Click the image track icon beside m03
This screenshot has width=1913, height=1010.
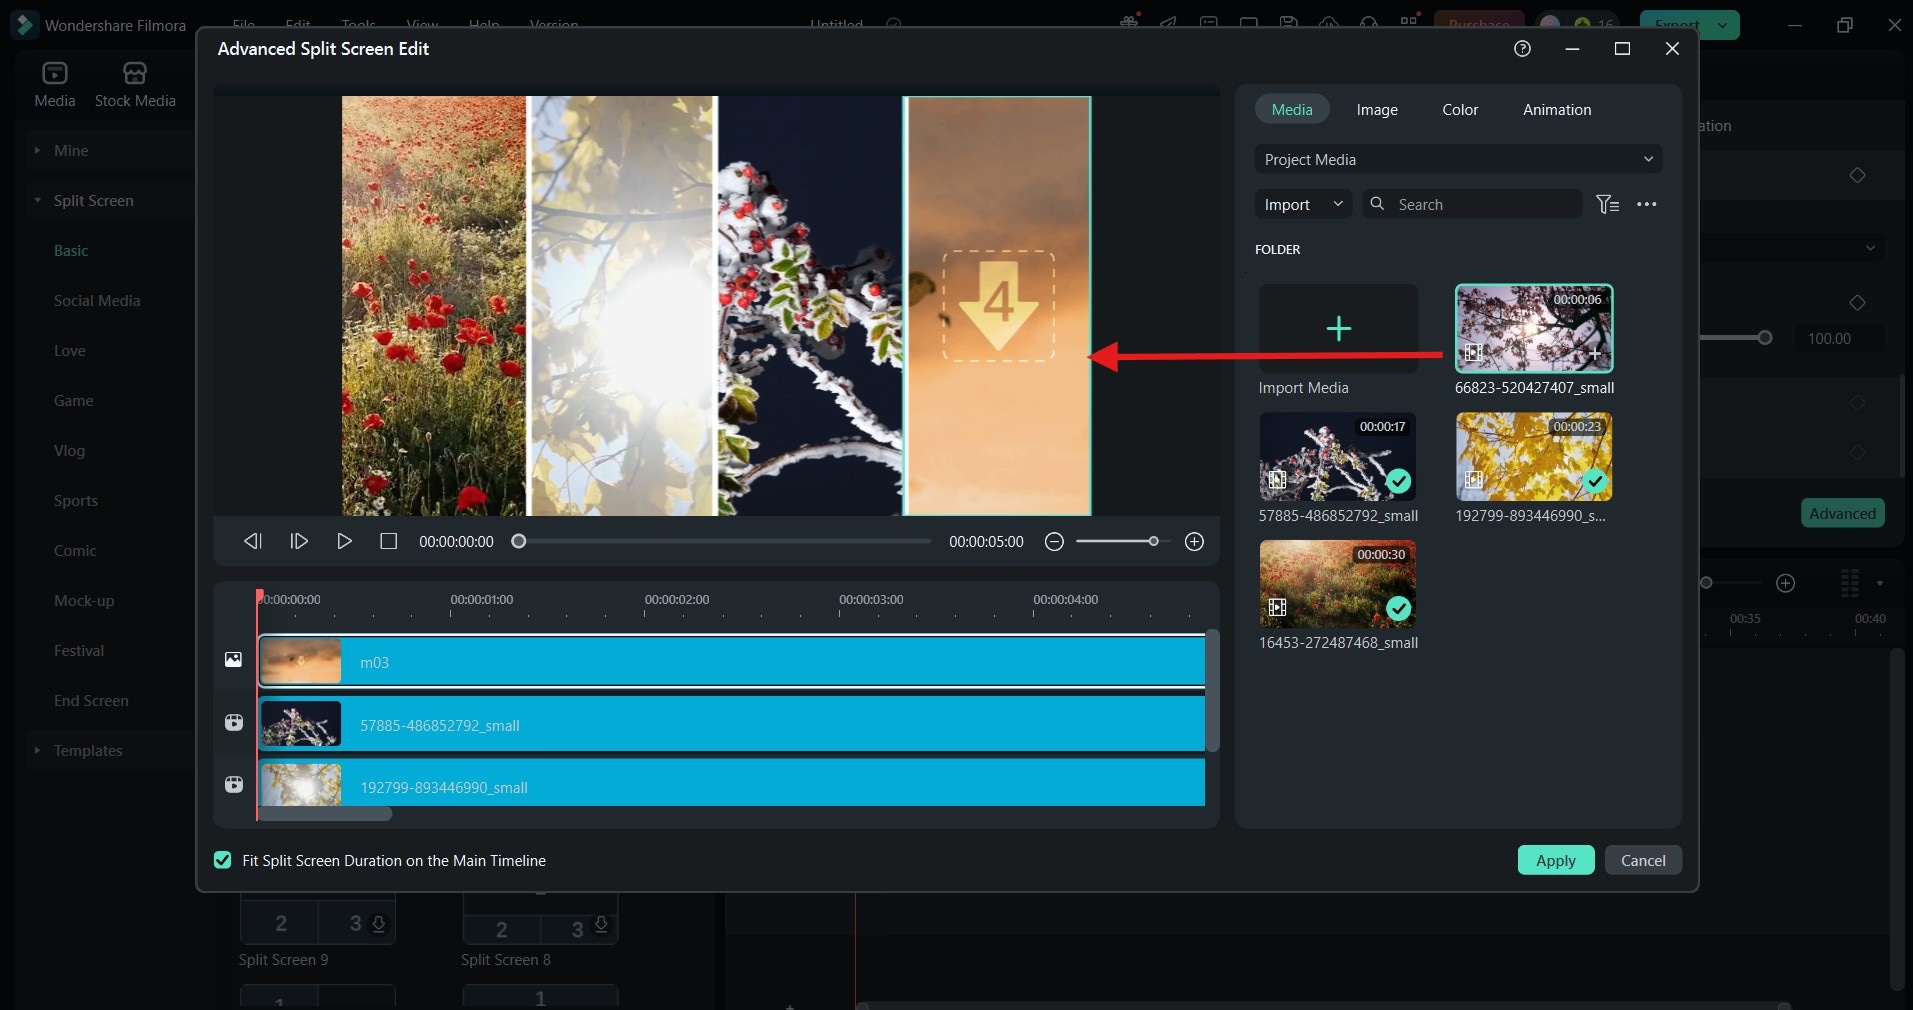[233, 659]
